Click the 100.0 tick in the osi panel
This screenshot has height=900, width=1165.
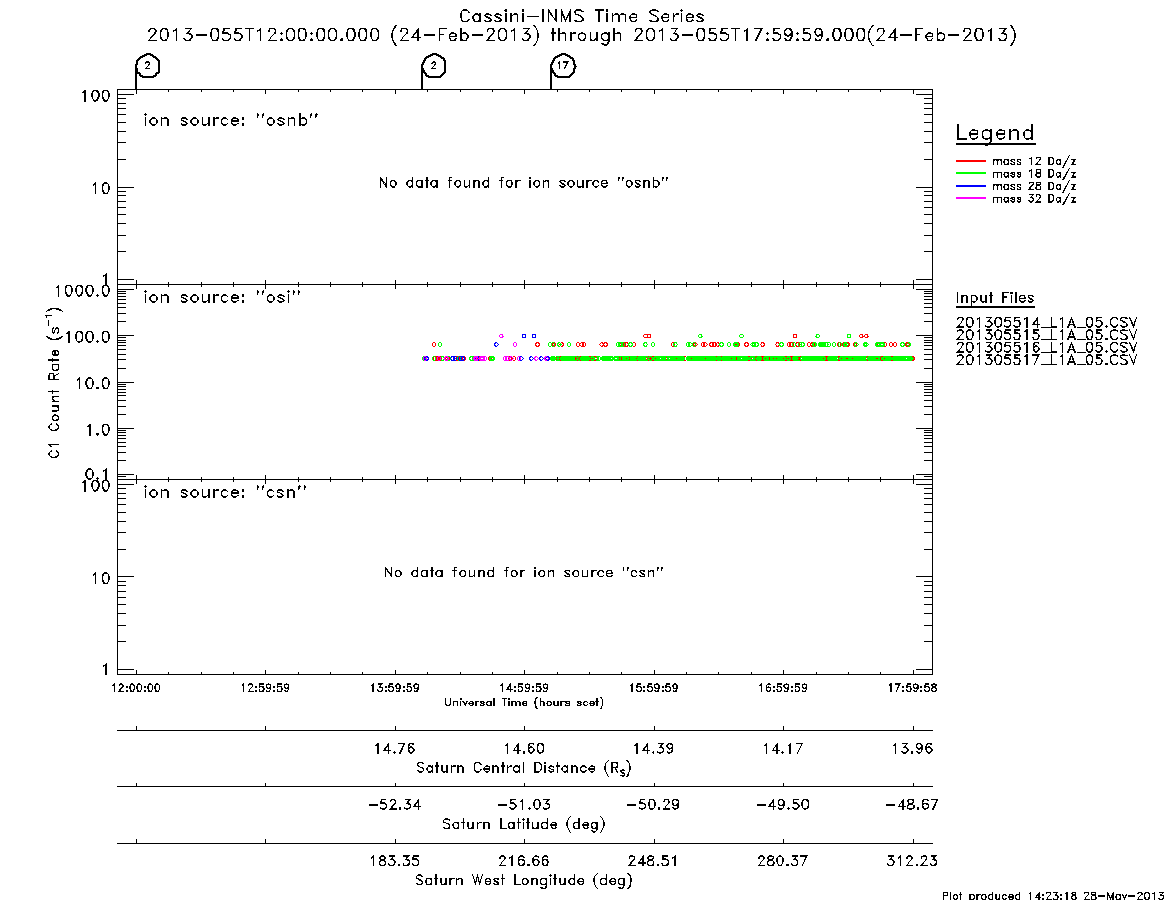(88, 337)
